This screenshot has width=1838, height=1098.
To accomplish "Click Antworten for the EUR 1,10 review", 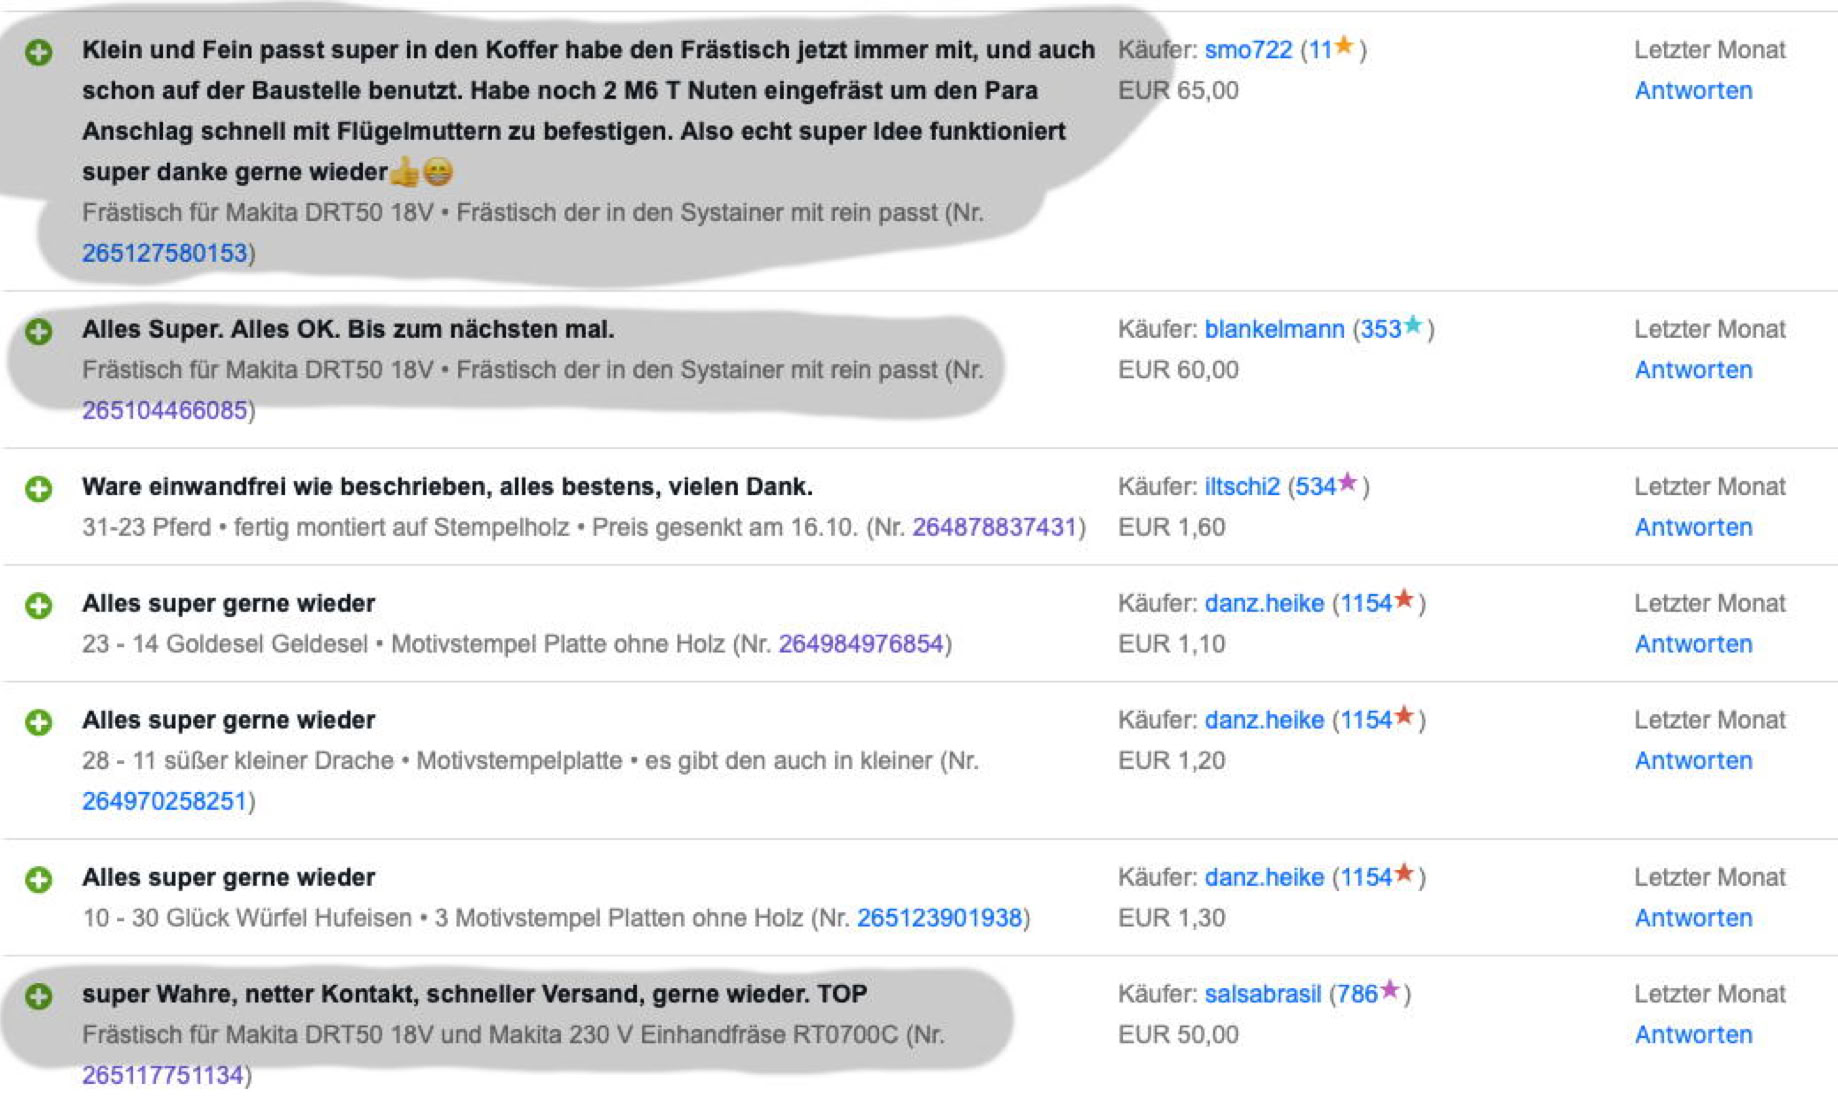I will point(1693,644).
